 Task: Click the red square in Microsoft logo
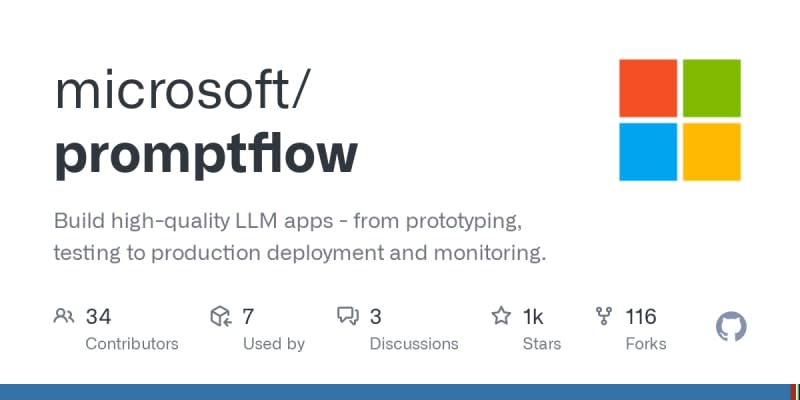648,88
